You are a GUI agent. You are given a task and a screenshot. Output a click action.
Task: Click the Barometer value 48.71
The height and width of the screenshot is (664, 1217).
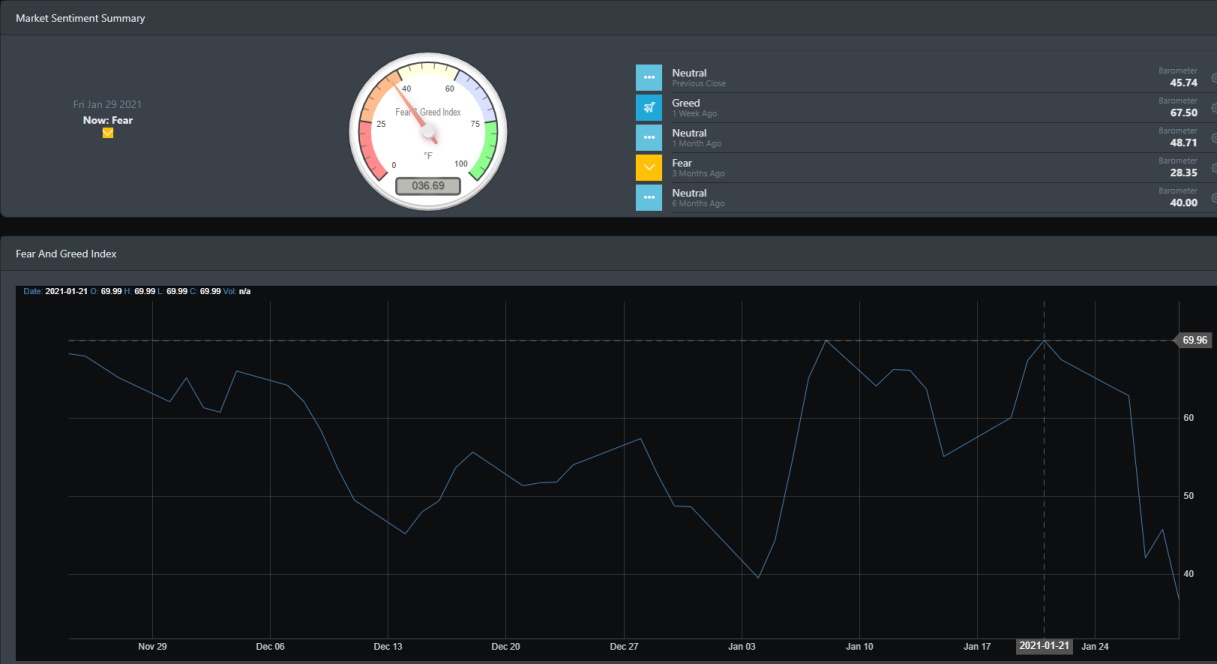pyautogui.click(x=1183, y=143)
